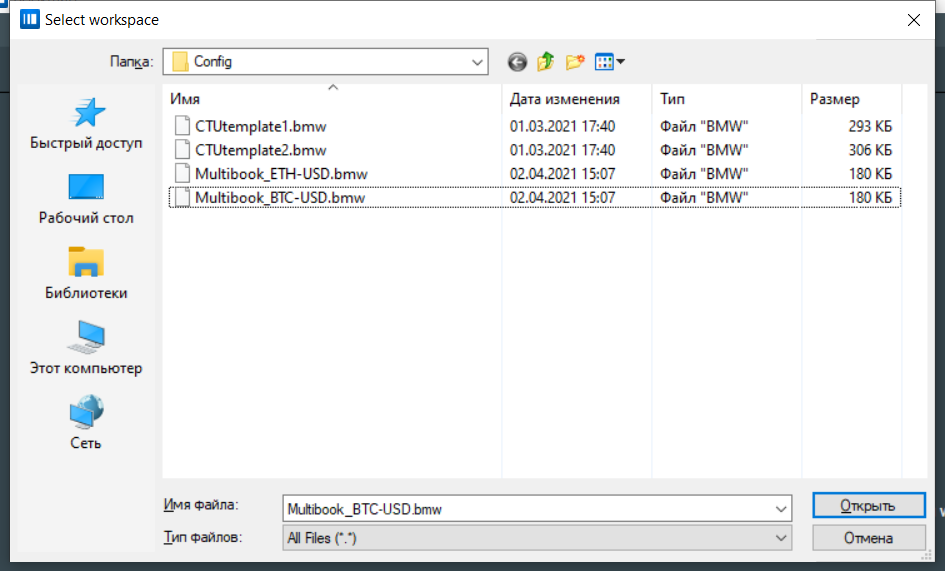Open Сеть network location
Image resolution: width=945 pixels, height=571 pixels.
click(86, 424)
